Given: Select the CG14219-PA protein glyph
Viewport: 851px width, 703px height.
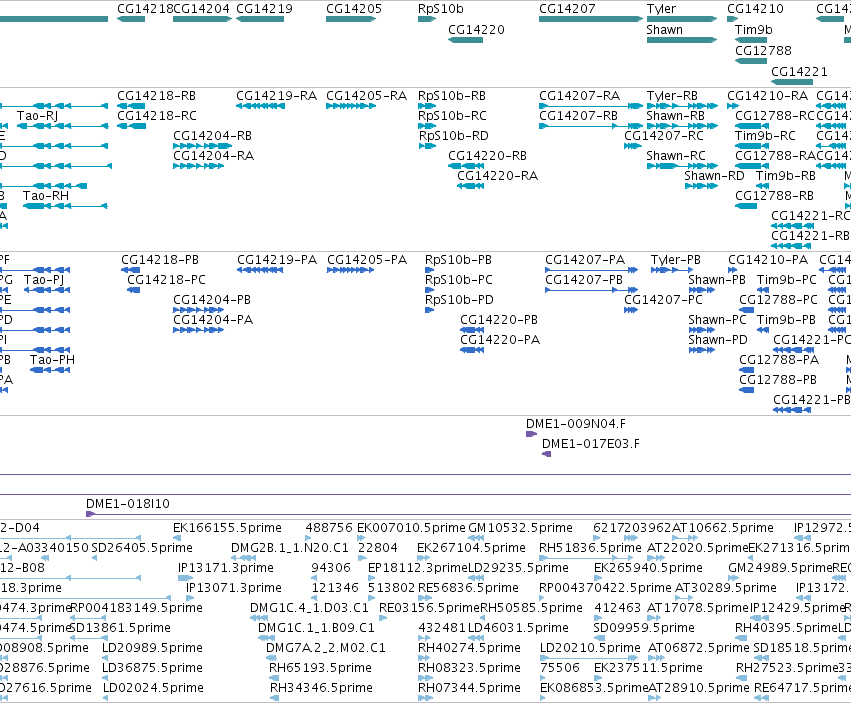Looking at the screenshot, I should (261, 270).
